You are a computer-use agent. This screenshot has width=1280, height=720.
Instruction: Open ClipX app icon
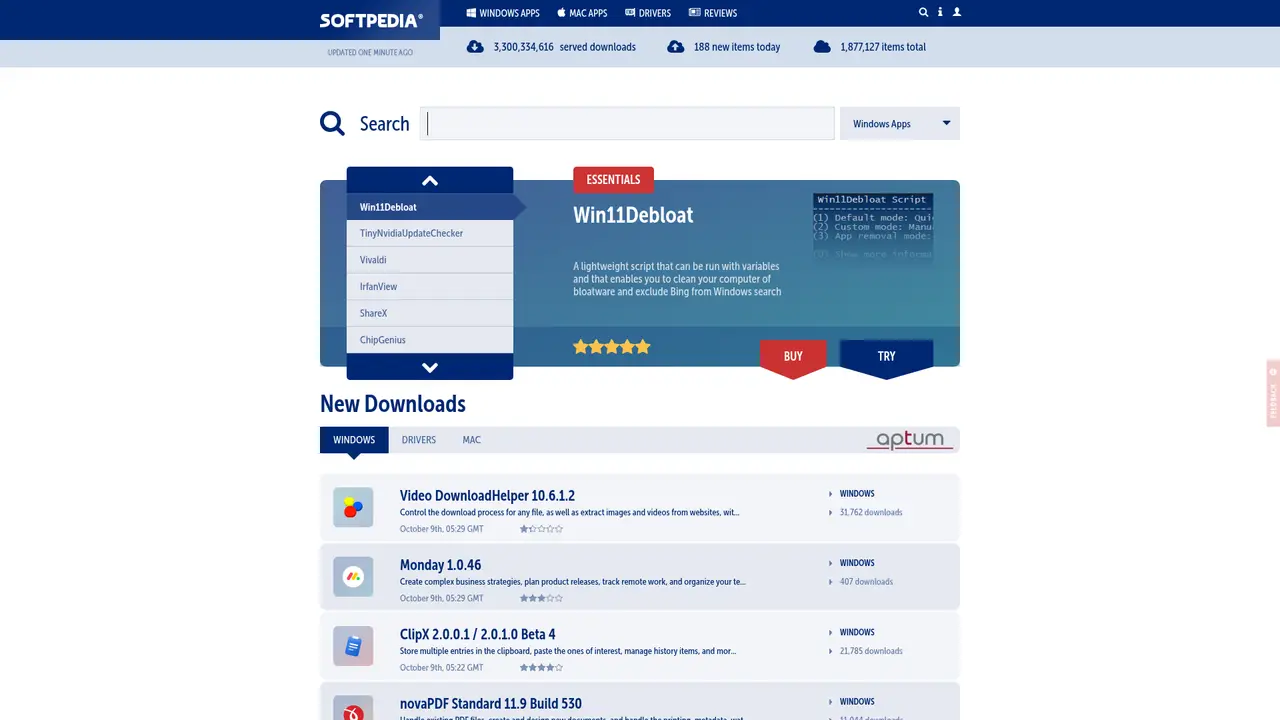(353, 646)
